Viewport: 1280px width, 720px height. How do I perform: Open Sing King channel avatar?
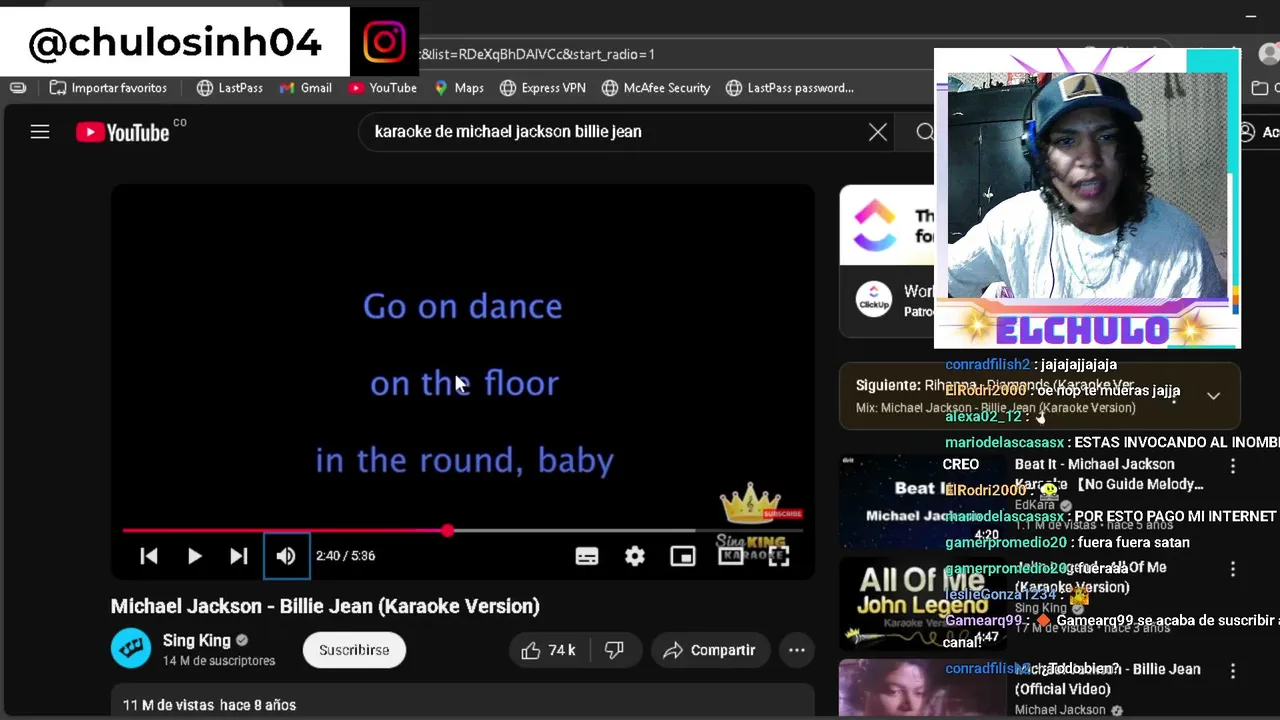[x=131, y=649]
